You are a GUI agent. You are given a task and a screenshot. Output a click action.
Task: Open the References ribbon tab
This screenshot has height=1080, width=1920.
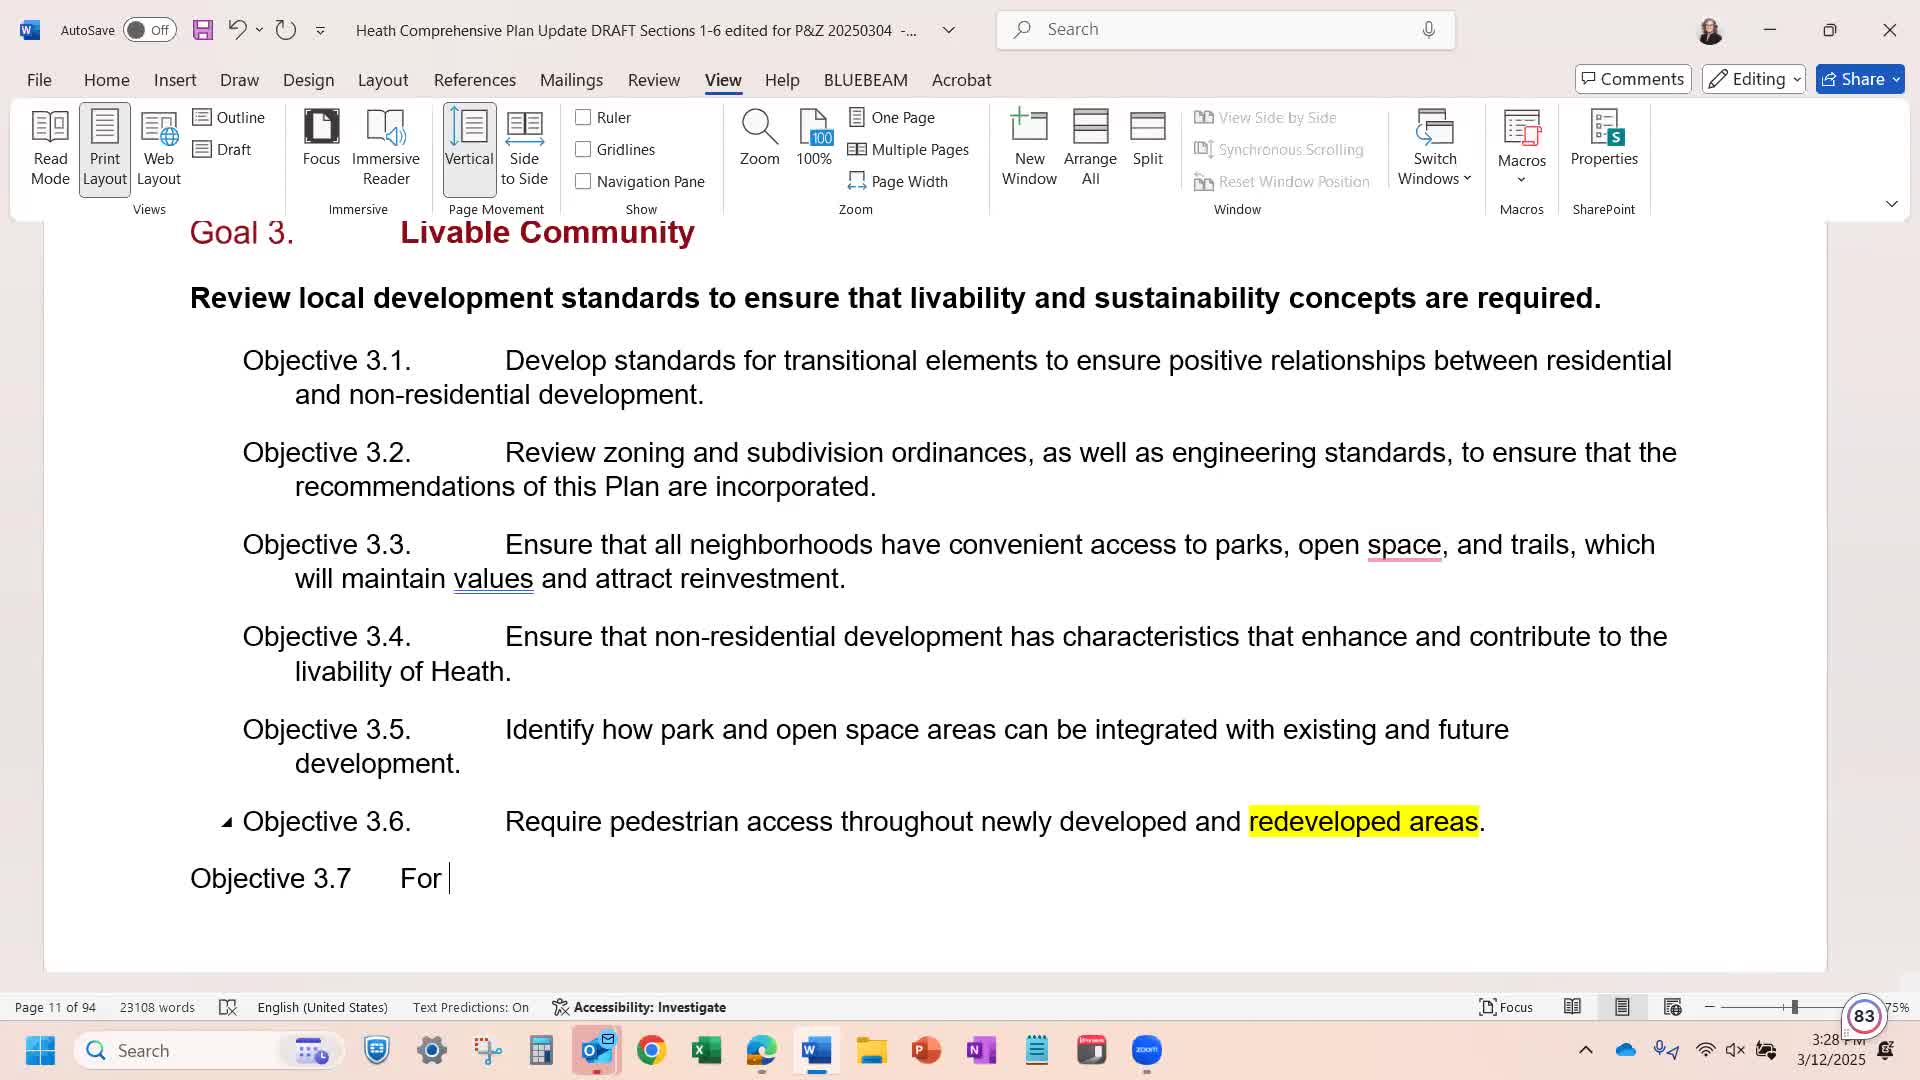point(474,80)
